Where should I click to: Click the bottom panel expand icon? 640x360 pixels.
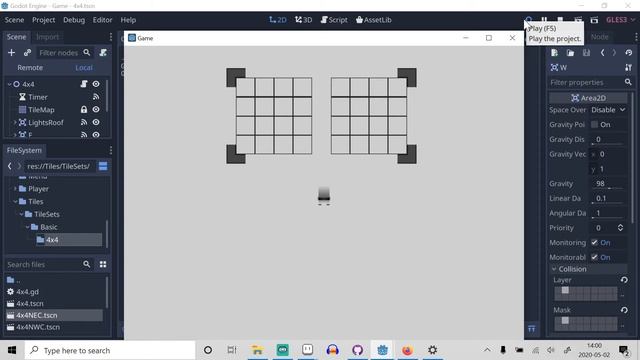(x=531, y=329)
